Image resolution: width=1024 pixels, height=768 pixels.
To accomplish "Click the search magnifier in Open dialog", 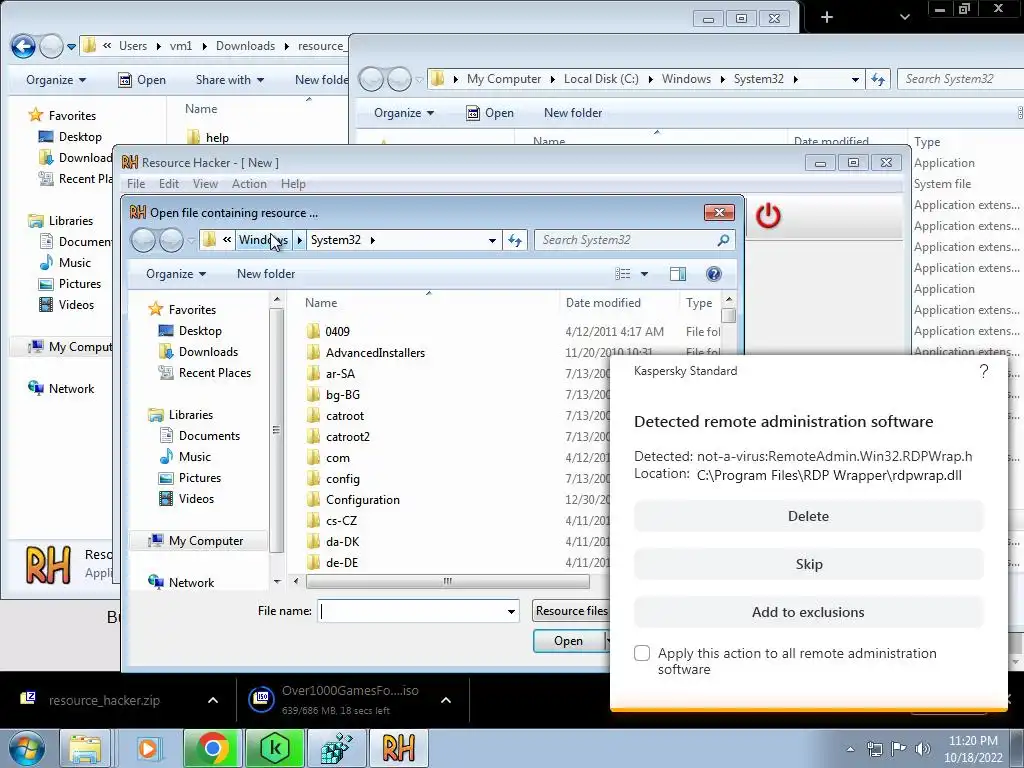I will [x=723, y=240].
